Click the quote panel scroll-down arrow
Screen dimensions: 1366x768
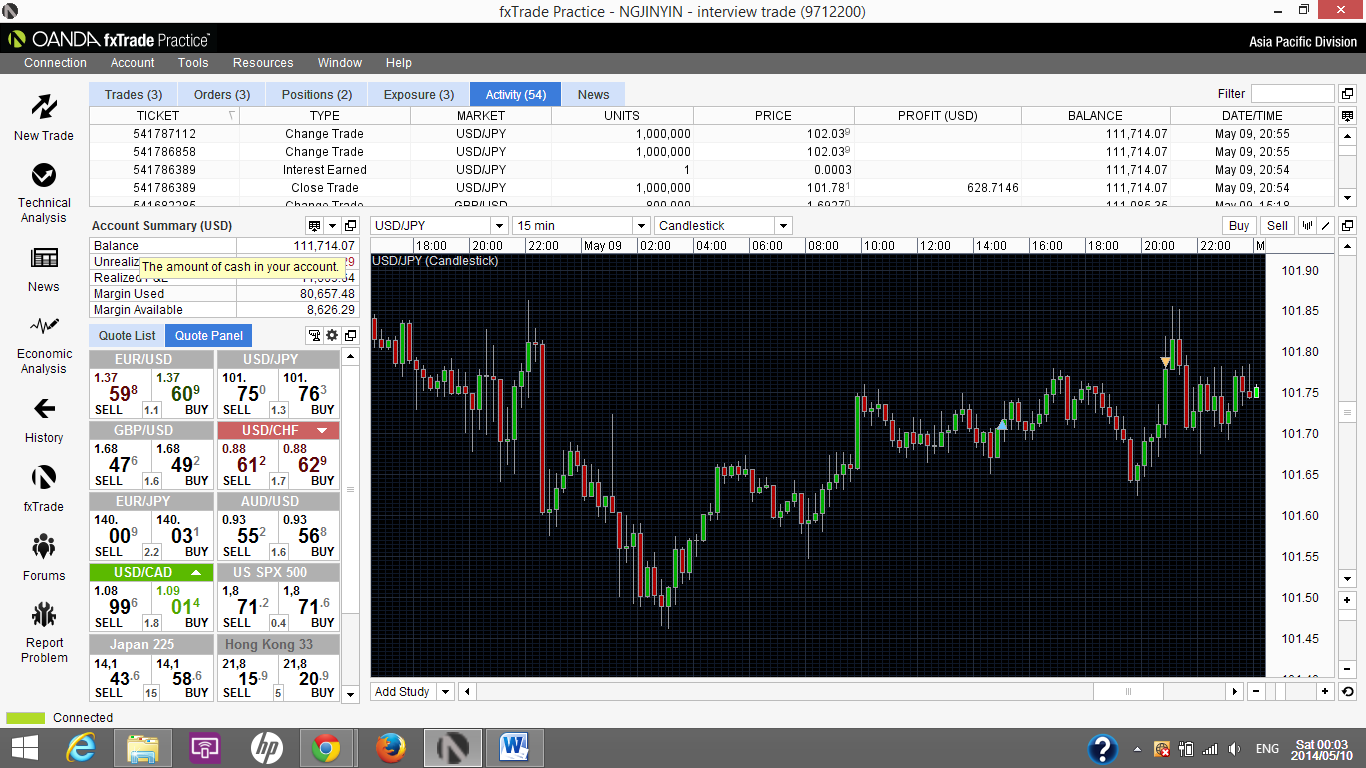point(350,694)
